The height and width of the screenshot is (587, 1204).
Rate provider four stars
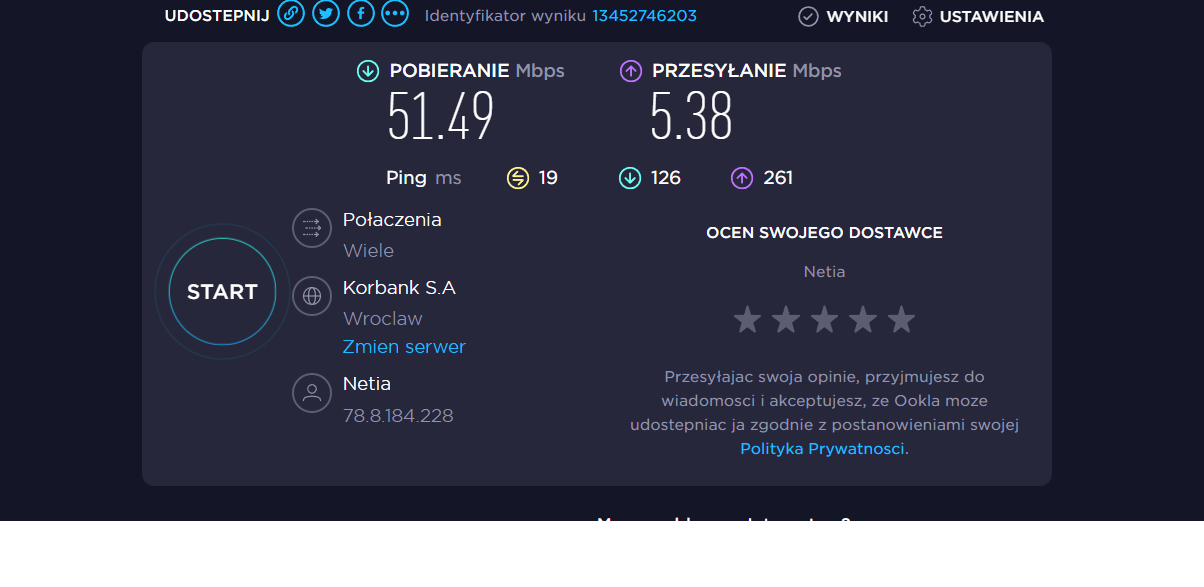click(x=863, y=320)
